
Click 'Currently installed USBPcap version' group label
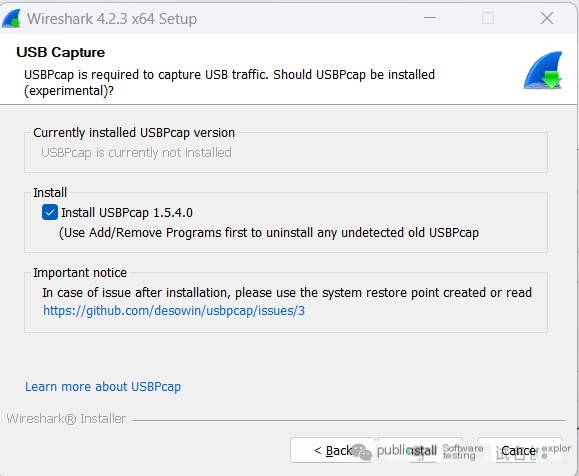tap(134, 133)
